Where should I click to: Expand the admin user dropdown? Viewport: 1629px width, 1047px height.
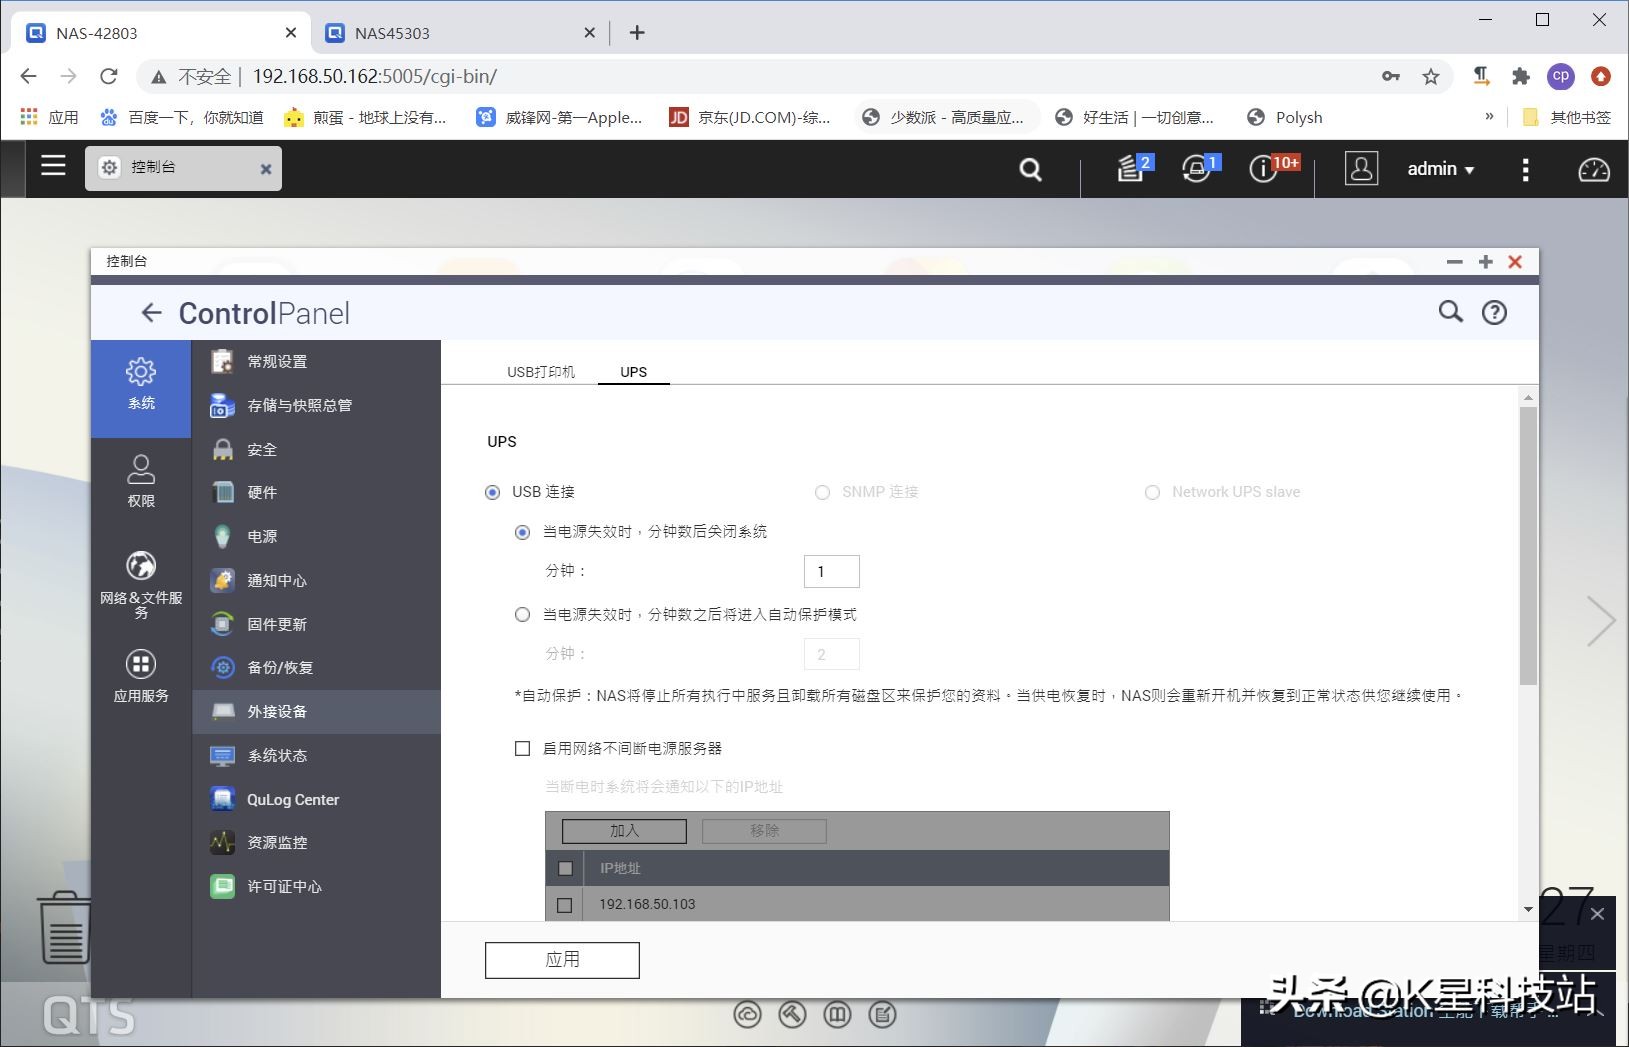pos(1441,169)
